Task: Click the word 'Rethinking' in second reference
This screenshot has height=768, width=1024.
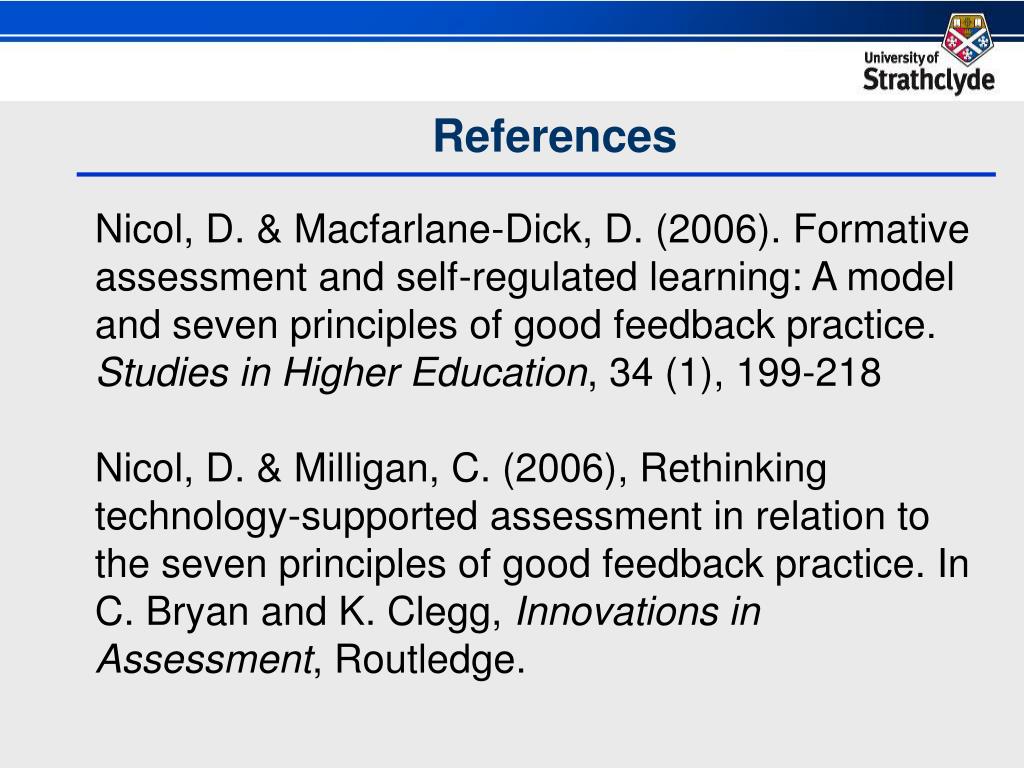Action: tap(733, 468)
